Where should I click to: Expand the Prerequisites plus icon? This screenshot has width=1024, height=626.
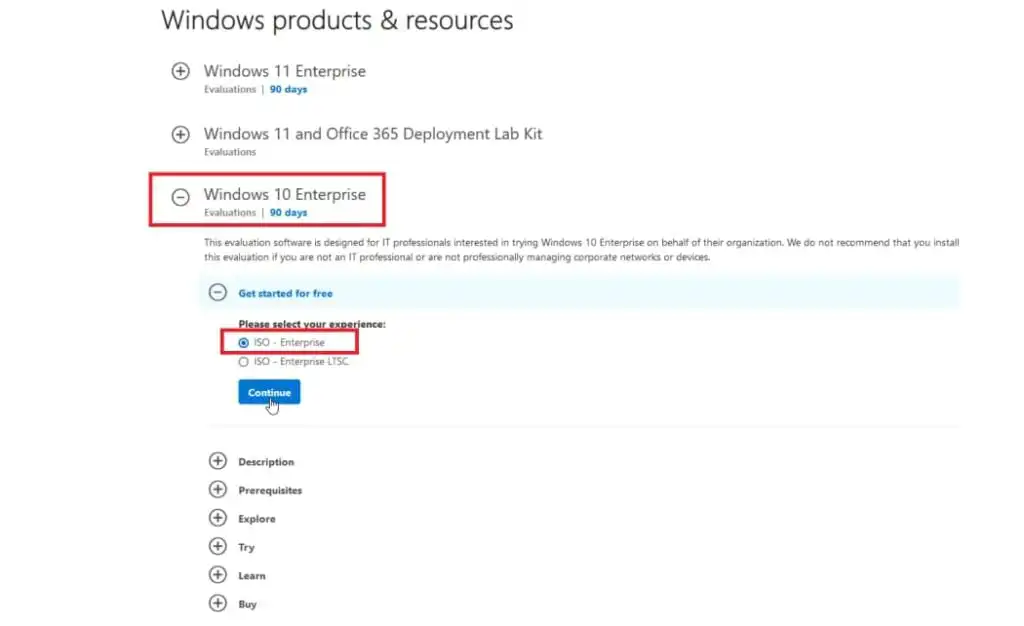pyautogui.click(x=217, y=489)
